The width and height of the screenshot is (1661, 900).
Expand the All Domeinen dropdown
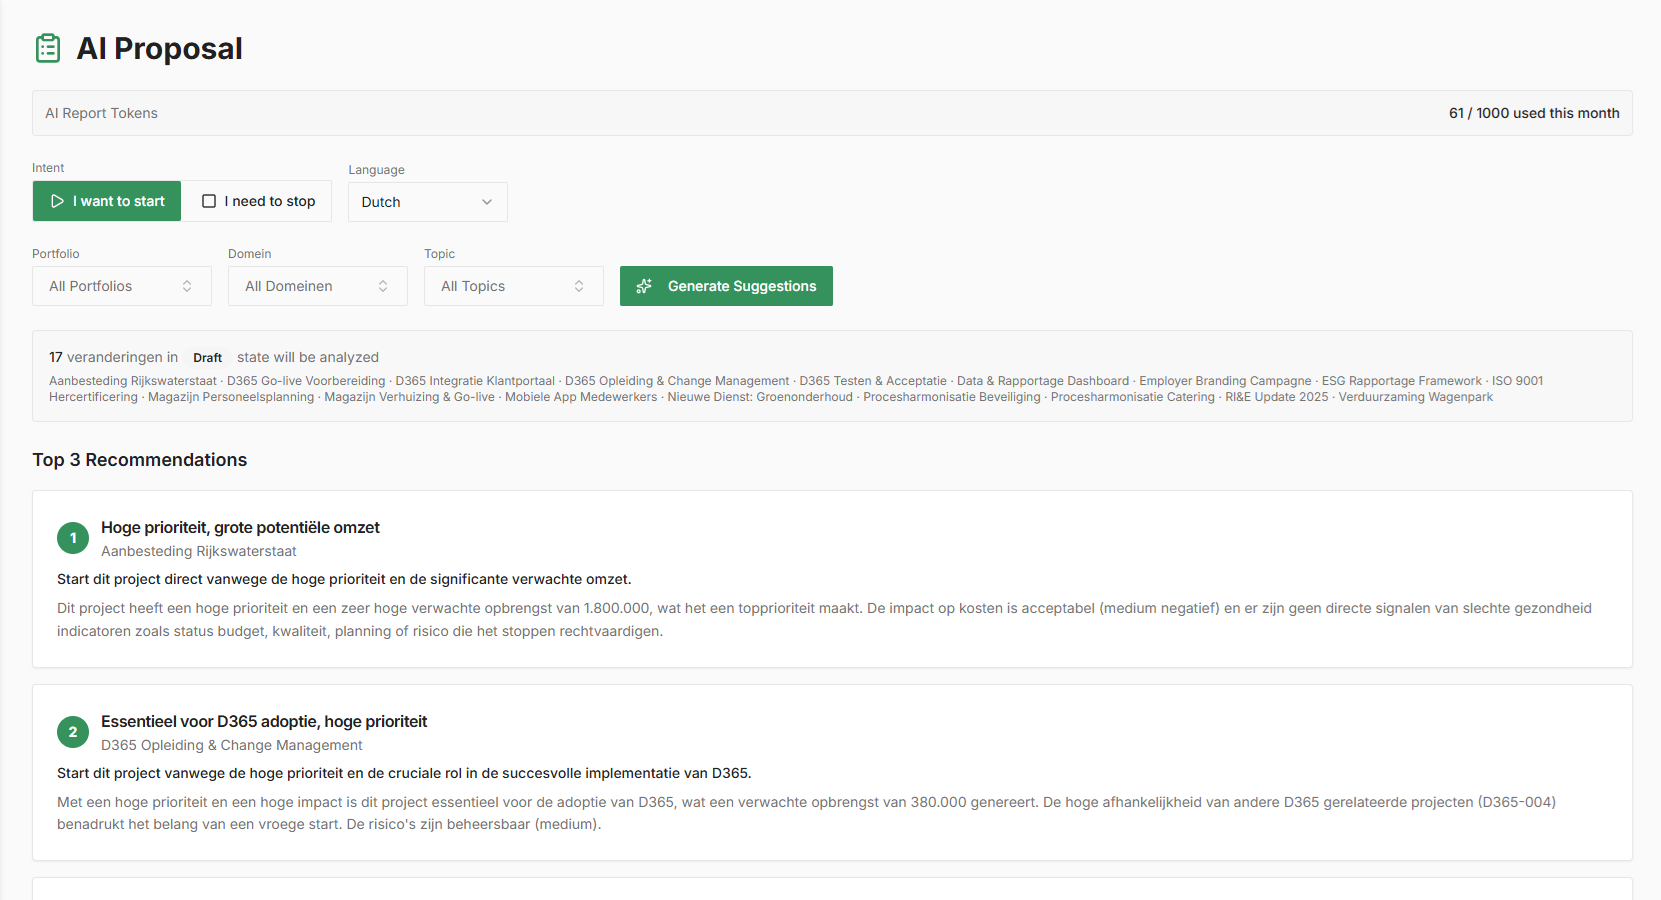(x=317, y=286)
